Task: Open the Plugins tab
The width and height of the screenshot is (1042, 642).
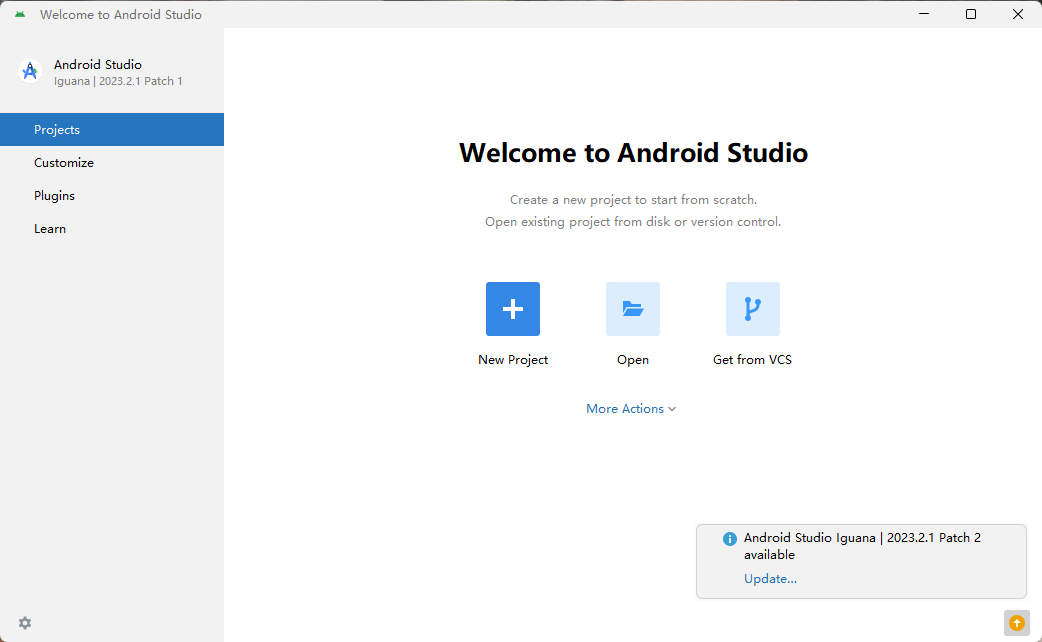Action: [x=112, y=195]
